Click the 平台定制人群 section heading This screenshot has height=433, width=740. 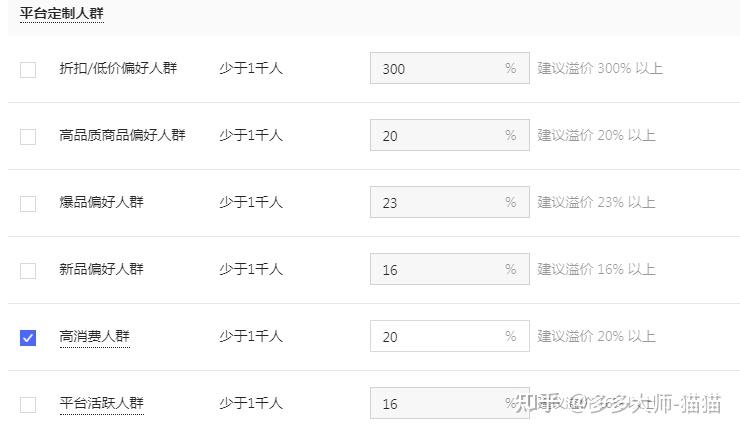click(61, 14)
